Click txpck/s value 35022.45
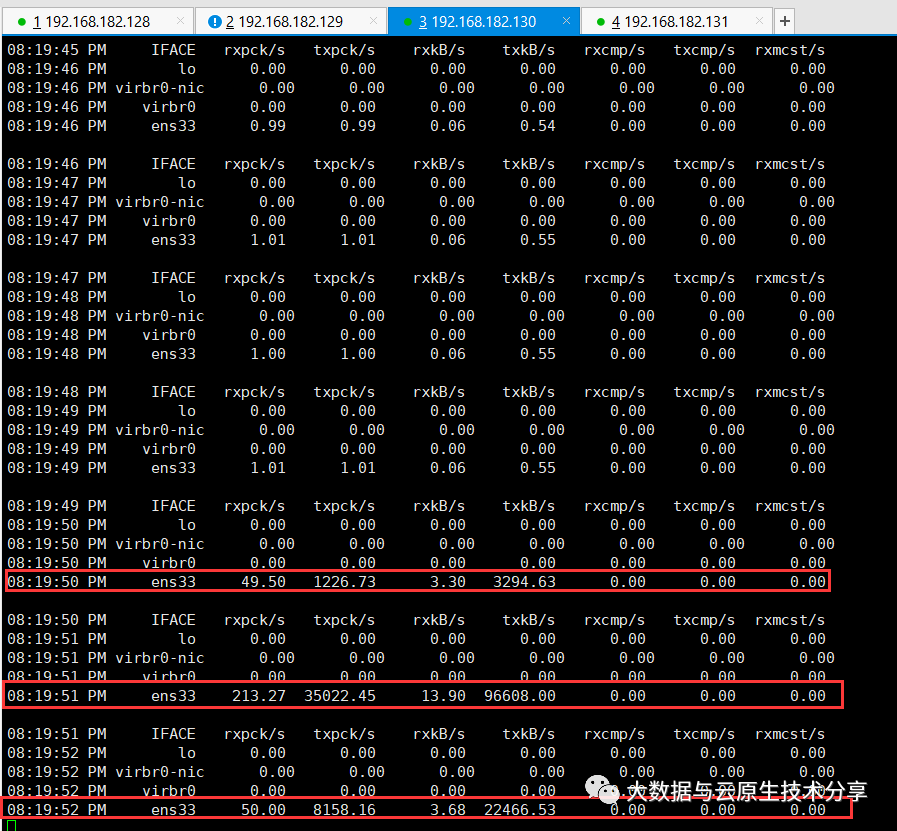Viewport: 897px width, 831px height. [340, 696]
